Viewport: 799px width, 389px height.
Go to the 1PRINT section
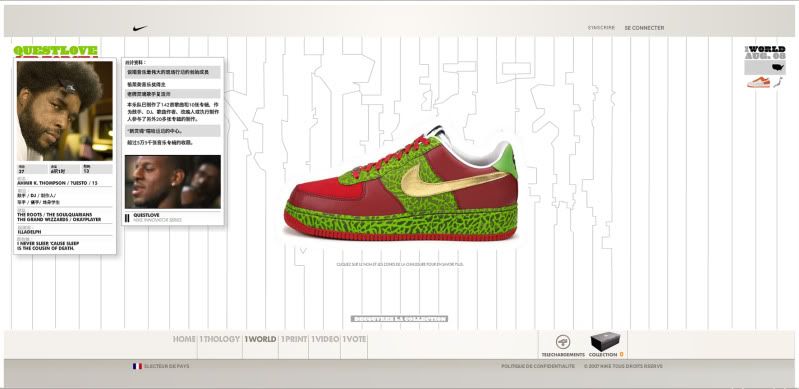pyautogui.click(x=294, y=339)
